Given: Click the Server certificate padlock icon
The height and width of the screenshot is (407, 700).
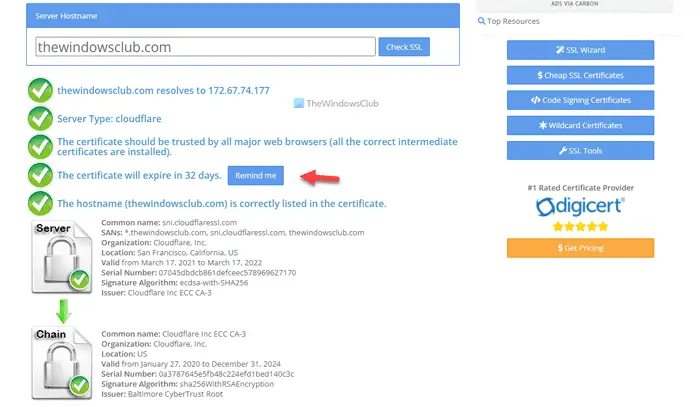Looking at the screenshot, I should (x=62, y=257).
